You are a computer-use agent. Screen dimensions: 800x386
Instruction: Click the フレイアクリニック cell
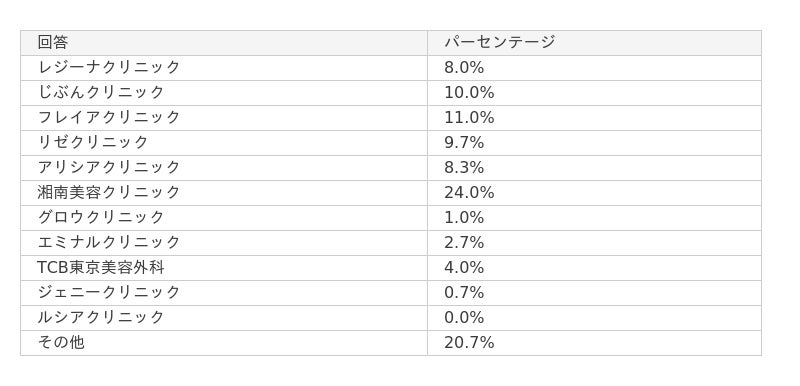[x=224, y=118]
